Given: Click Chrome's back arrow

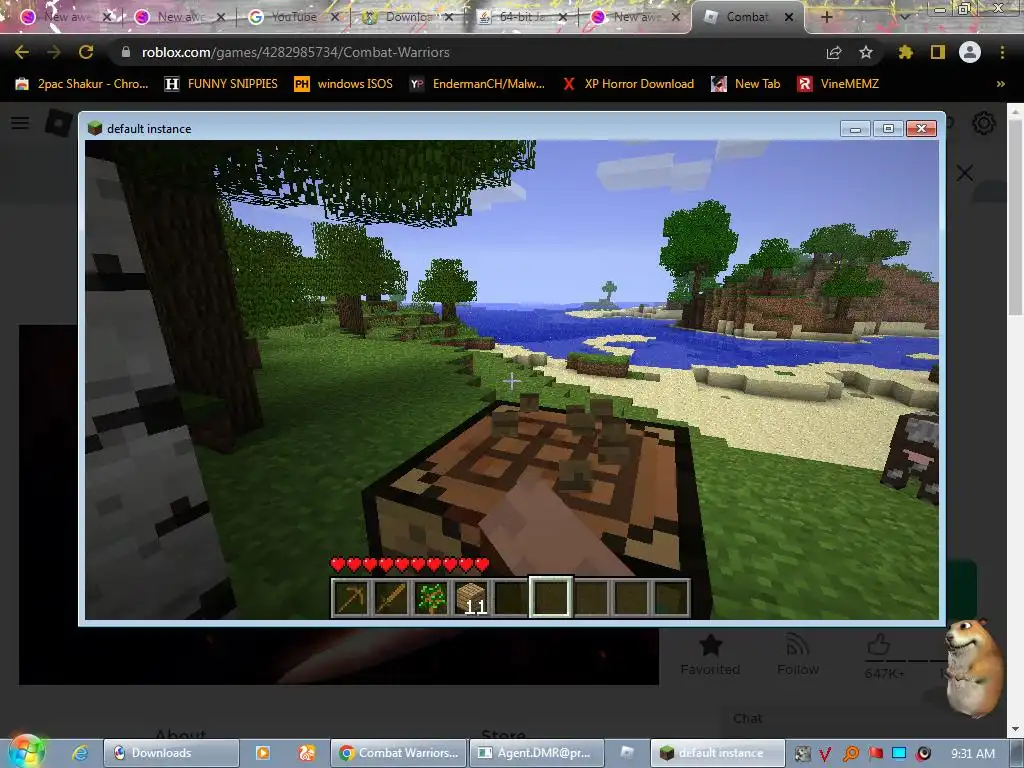Looking at the screenshot, I should 22,52.
